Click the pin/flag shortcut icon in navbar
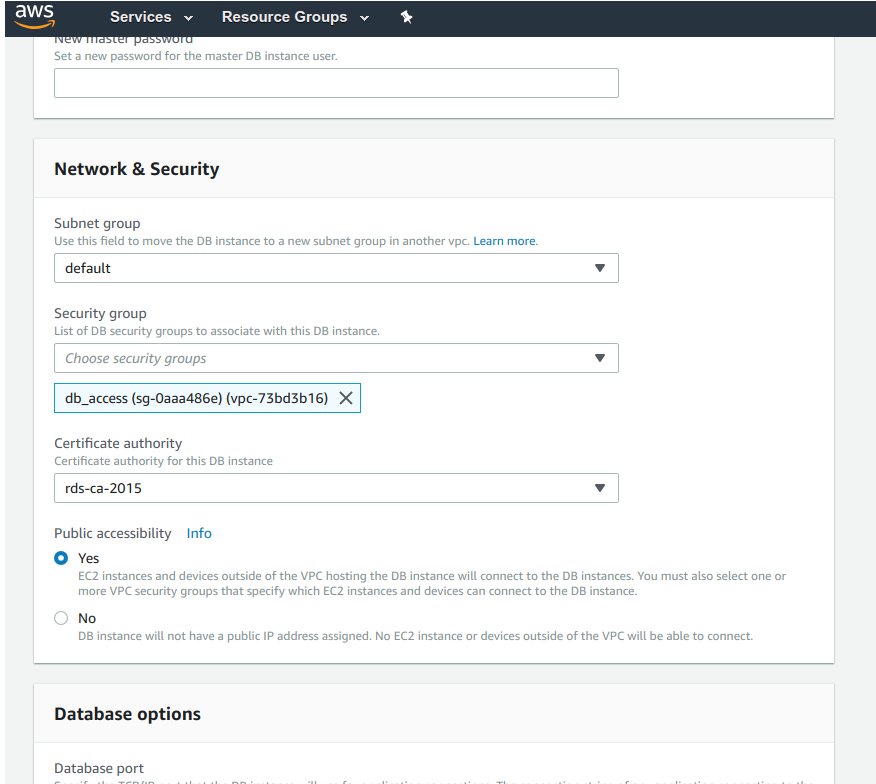This screenshot has width=876, height=784. pyautogui.click(x=407, y=17)
